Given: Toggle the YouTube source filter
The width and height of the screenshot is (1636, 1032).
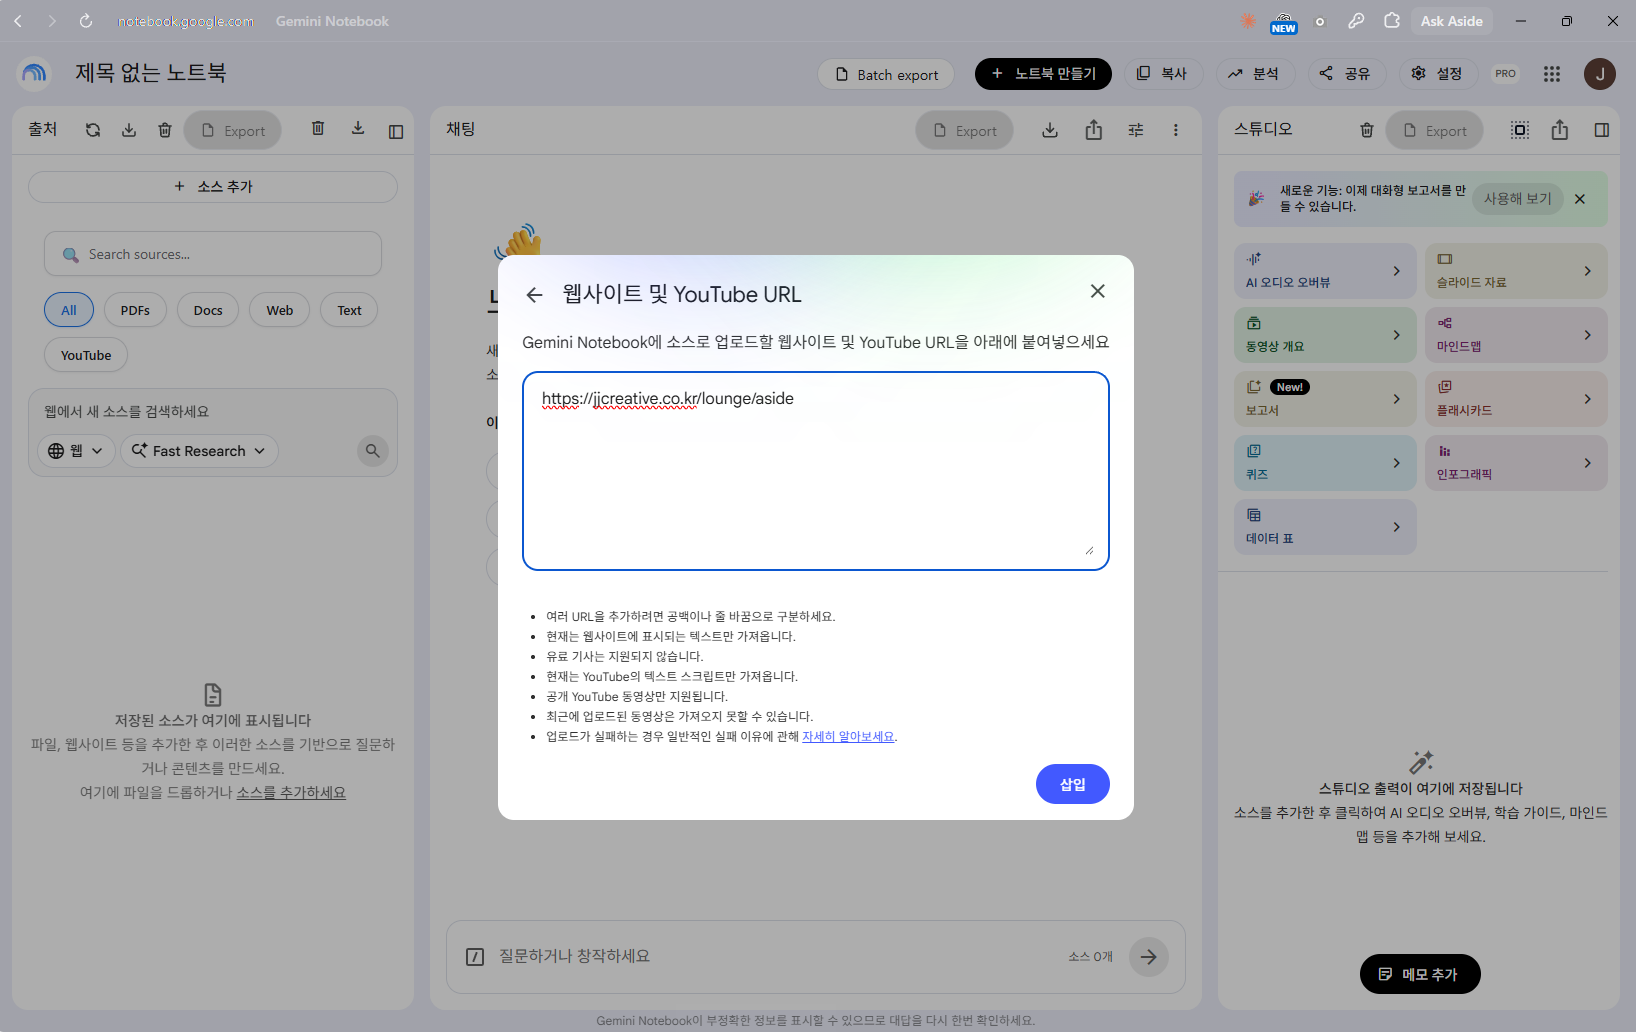Looking at the screenshot, I should [86, 355].
